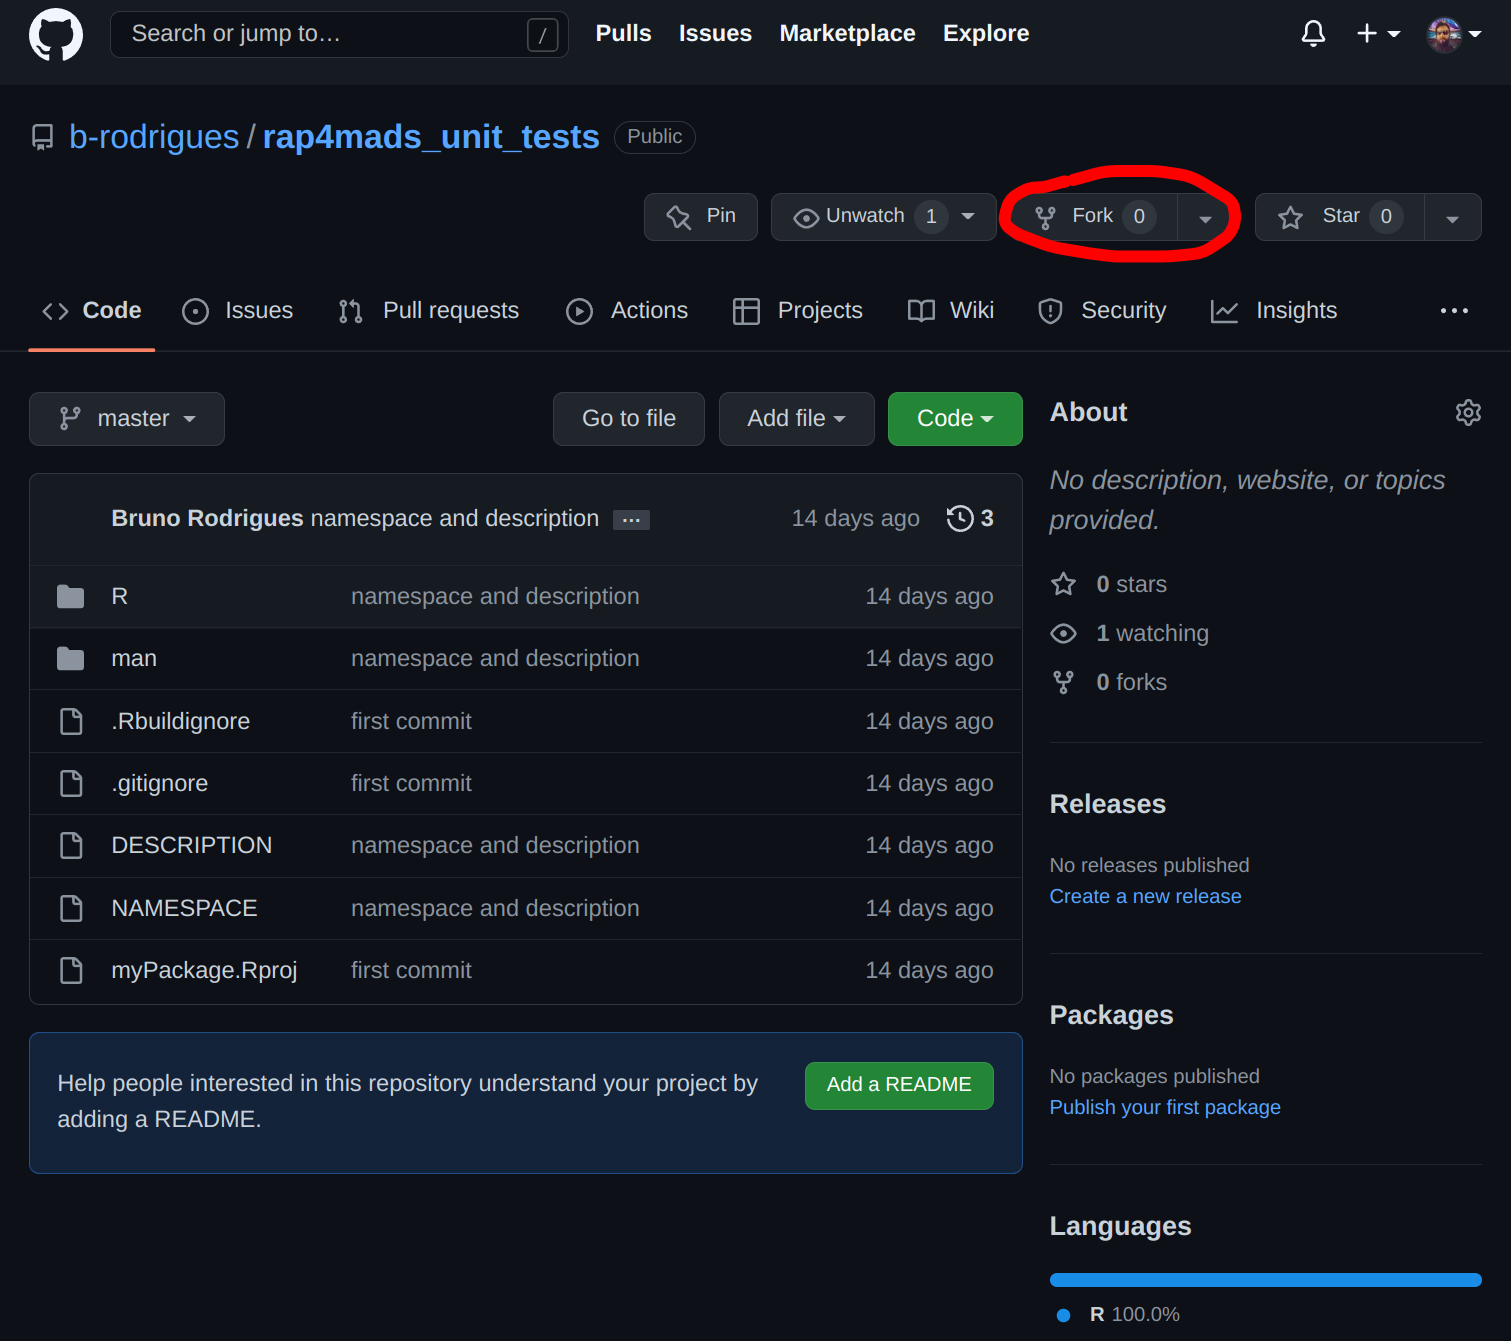Screen dimensions: 1511x1341
Task: Open the green Code dropdown
Action: 955,419
